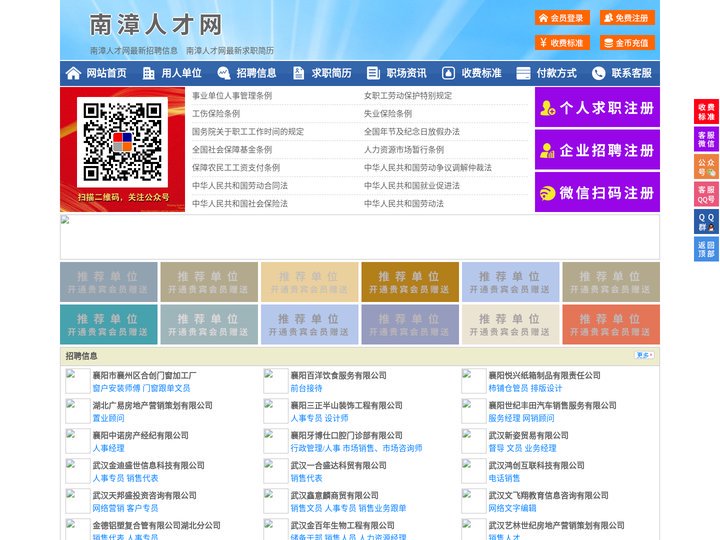Click the 金币充值 button
The height and width of the screenshot is (540, 720).
pyautogui.click(x=627, y=43)
